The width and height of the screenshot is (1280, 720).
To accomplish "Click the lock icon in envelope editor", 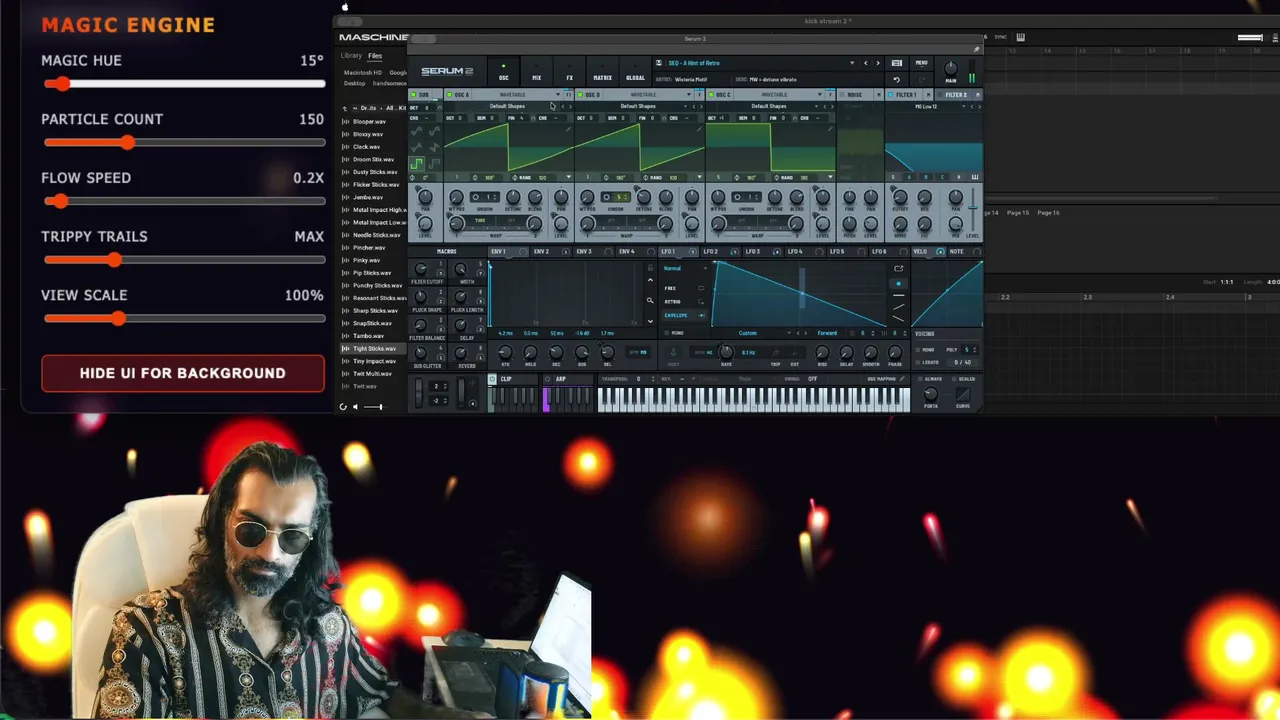I will tap(650, 268).
